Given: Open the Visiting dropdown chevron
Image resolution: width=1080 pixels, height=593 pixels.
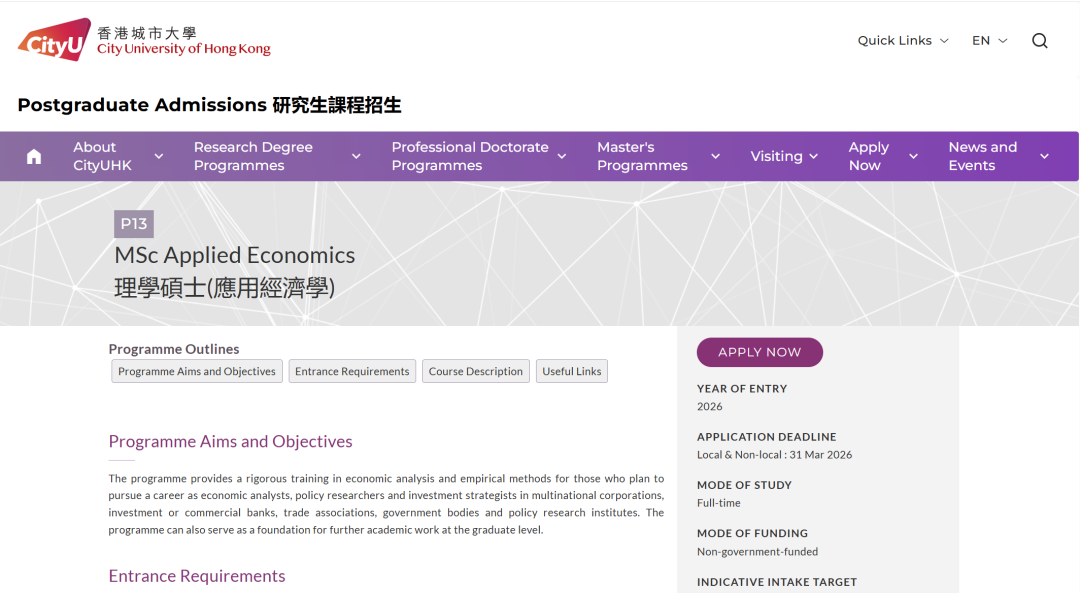Looking at the screenshot, I should (812, 156).
